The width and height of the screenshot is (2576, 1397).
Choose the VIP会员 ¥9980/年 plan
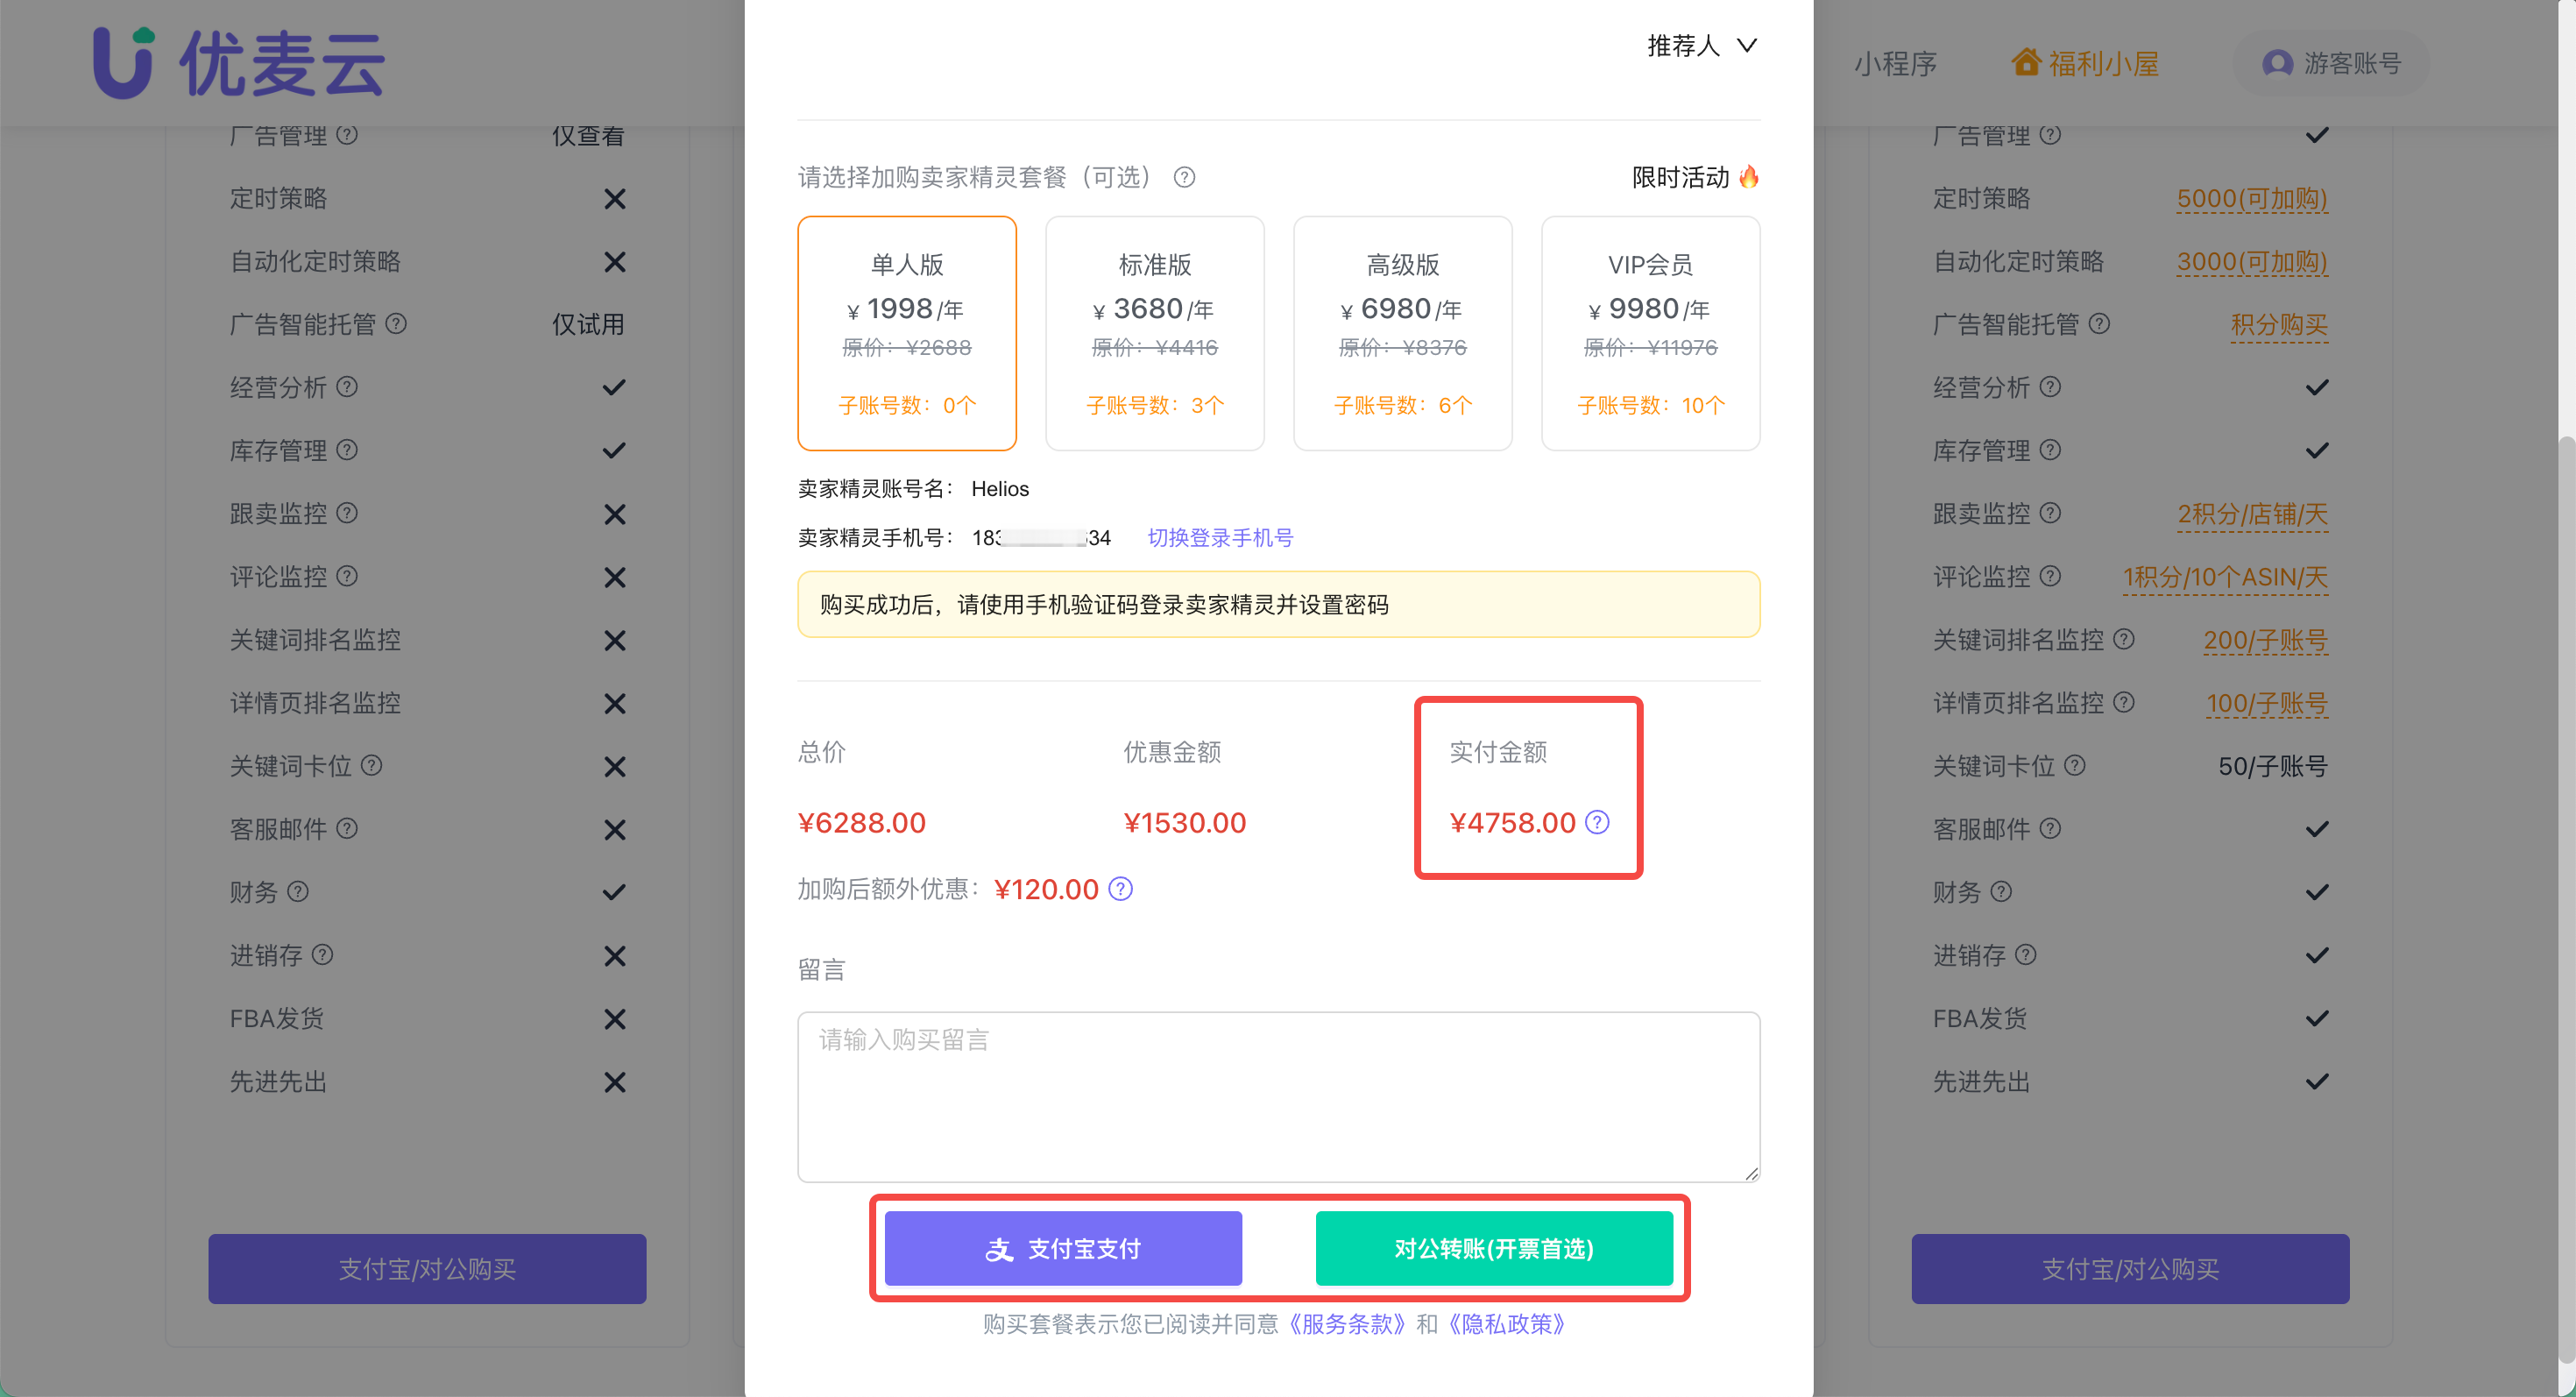tap(1650, 333)
